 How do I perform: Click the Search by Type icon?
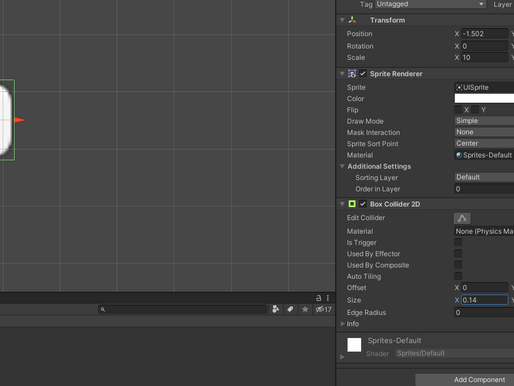pos(276,309)
